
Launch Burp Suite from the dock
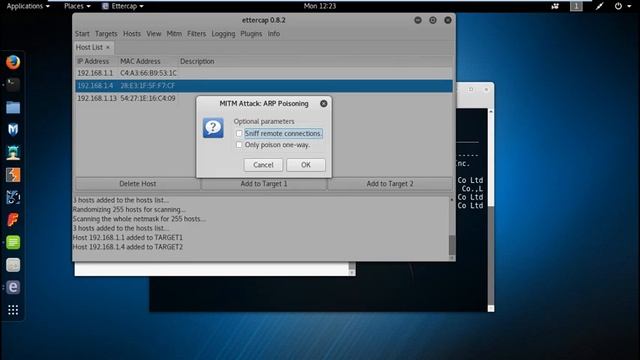point(13,175)
